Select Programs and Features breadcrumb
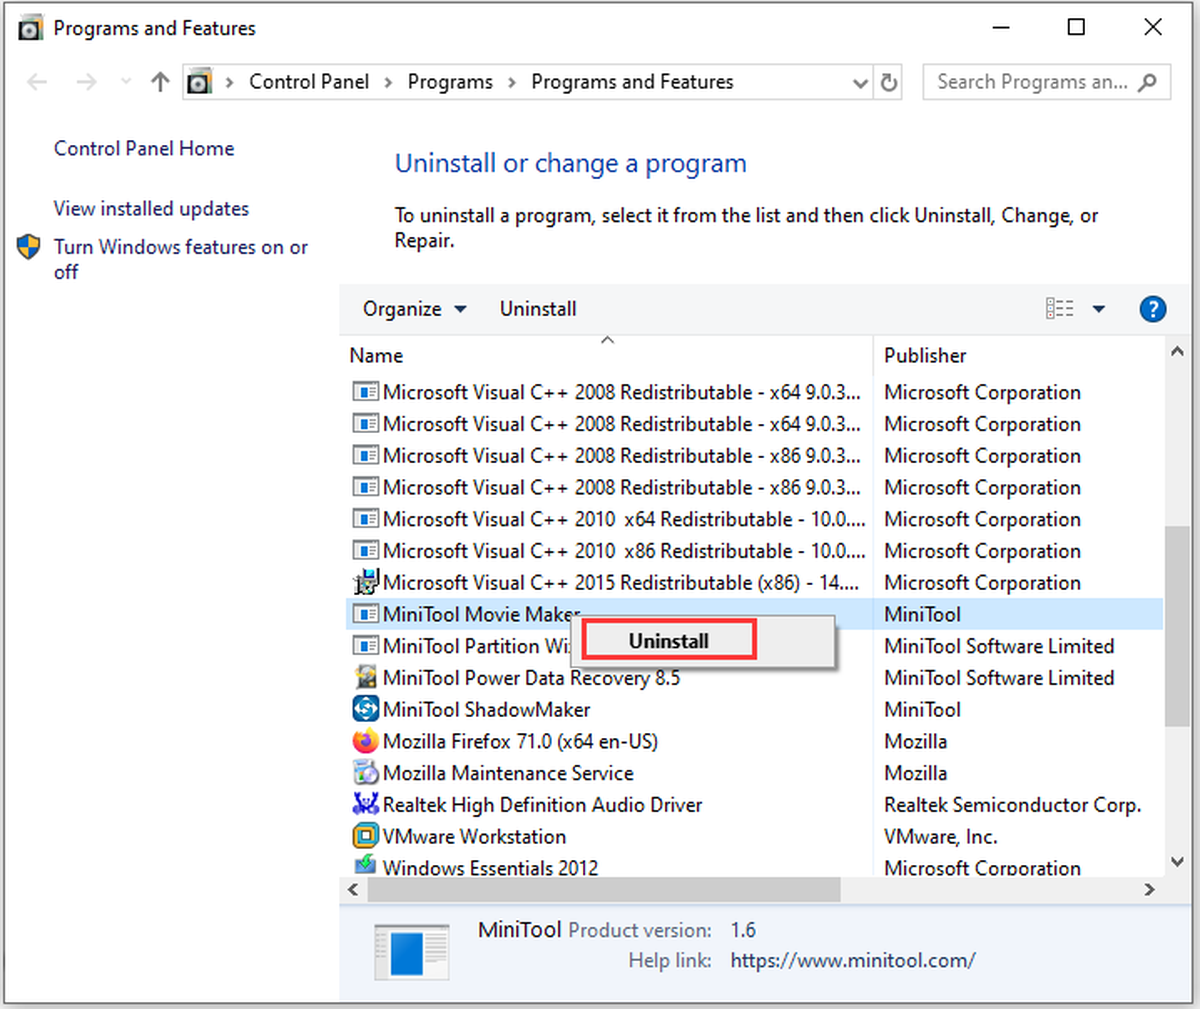 pyautogui.click(x=632, y=82)
